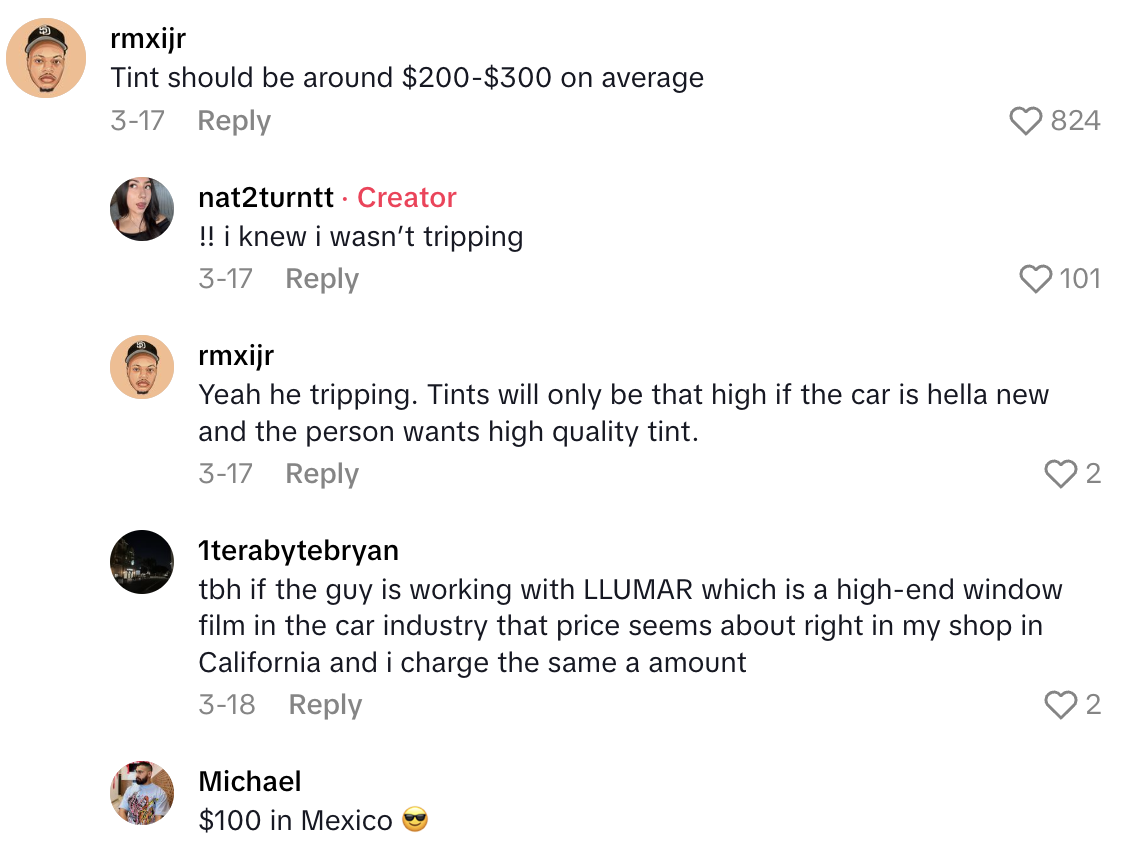
Task: View the 824 like count
Action: click(1076, 120)
